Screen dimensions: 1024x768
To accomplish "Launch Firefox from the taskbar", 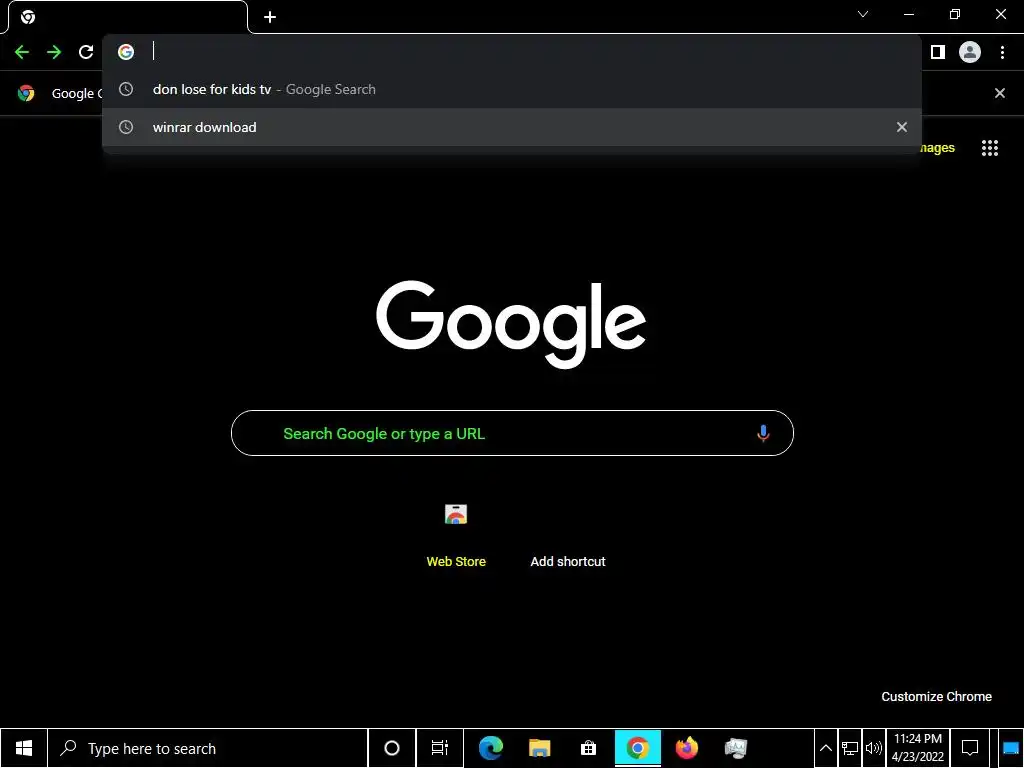I will pyautogui.click(x=686, y=748).
